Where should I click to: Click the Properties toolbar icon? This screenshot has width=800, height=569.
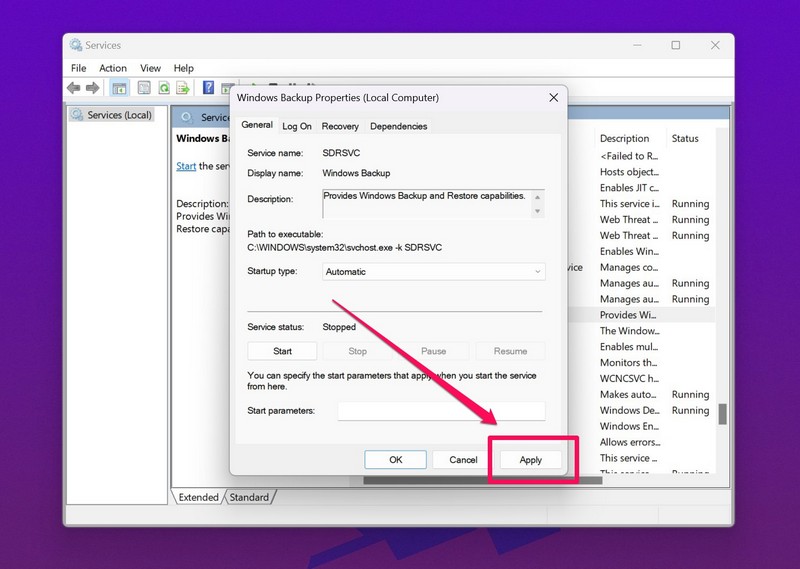pyautogui.click(x=144, y=88)
